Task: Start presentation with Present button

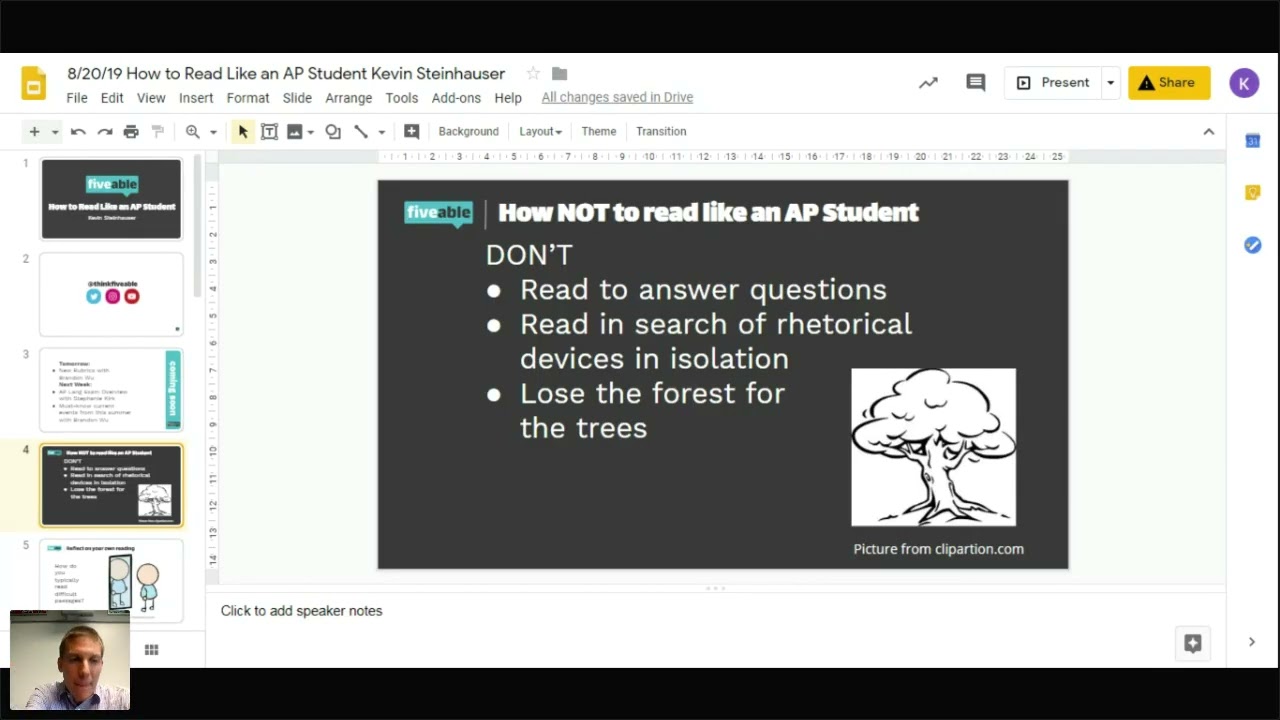Action: tap(1053, 83)
